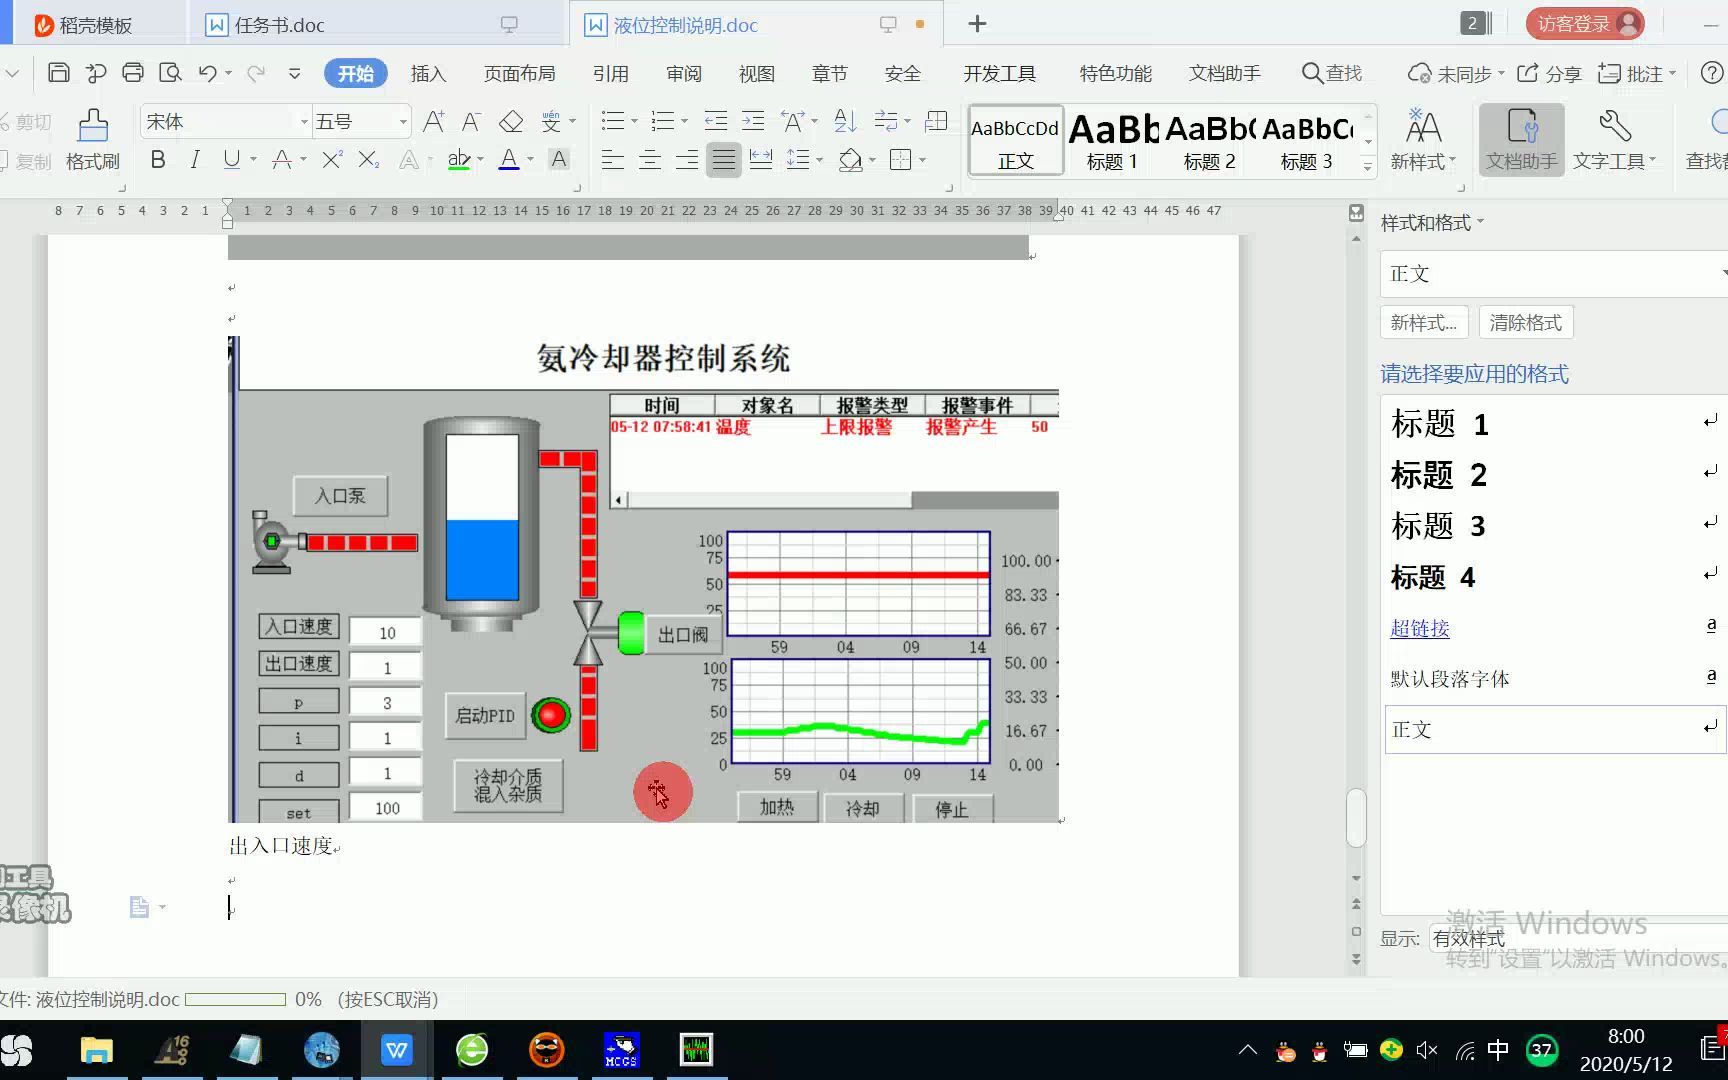The width and height of the screenshot is (1728, 1080).
Task: Open underline style dropdown arrow
Action: [253, 160]
